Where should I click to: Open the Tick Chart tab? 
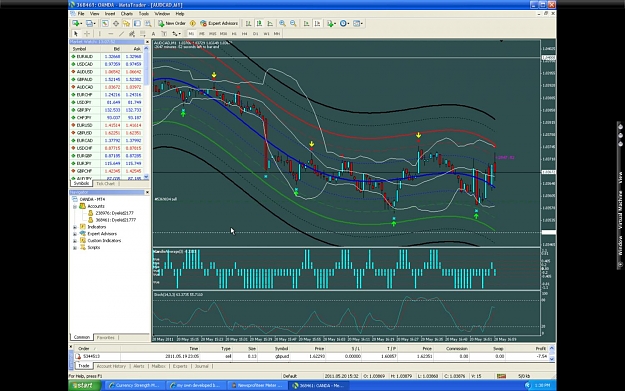tap(105, 184)
